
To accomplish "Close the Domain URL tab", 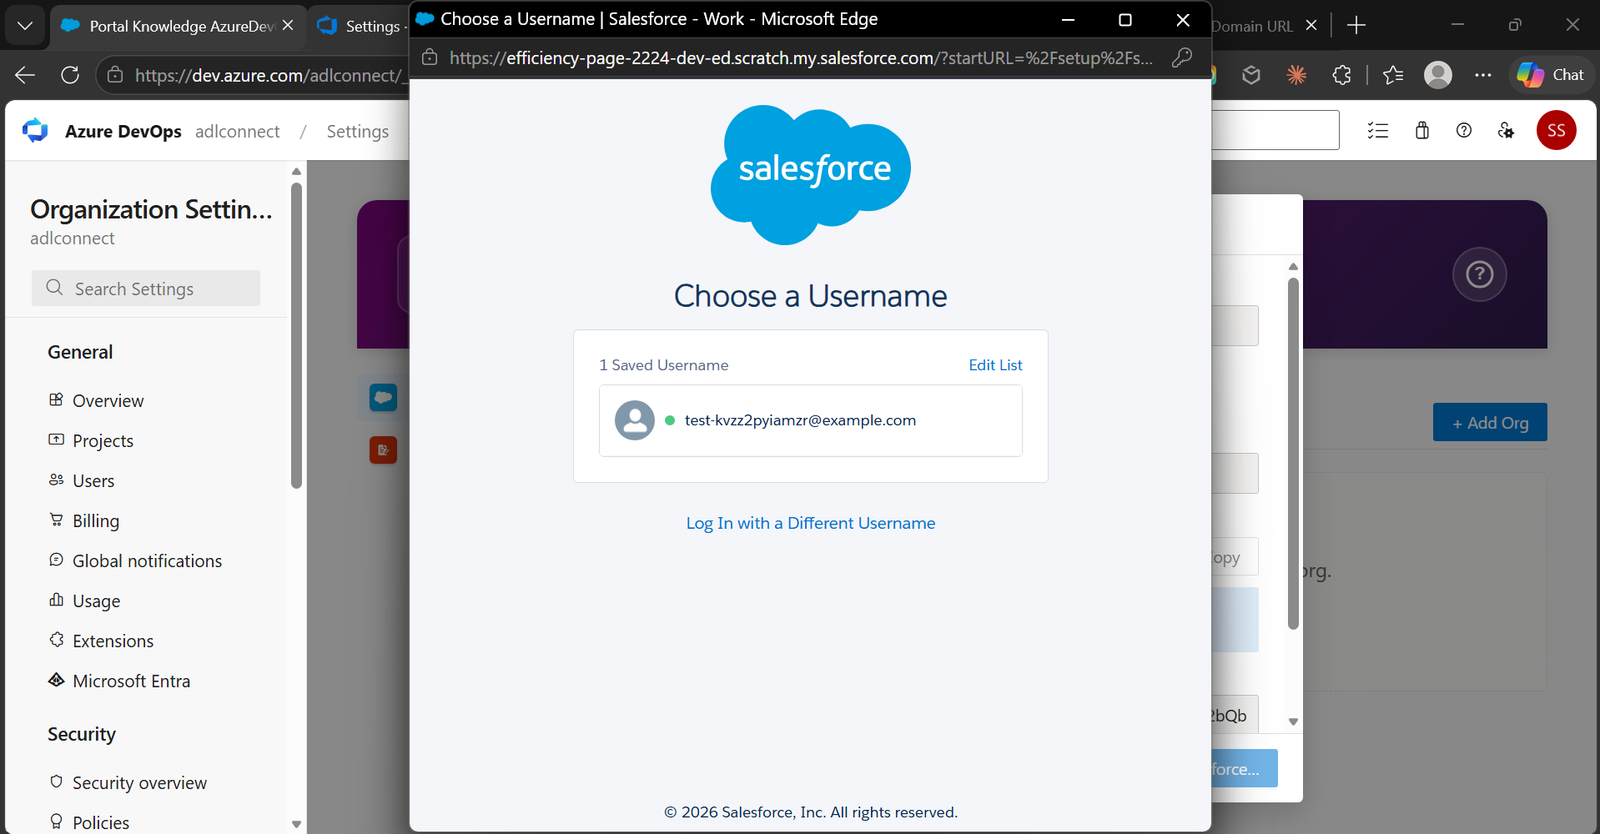I will click(x=1311, y=25).
